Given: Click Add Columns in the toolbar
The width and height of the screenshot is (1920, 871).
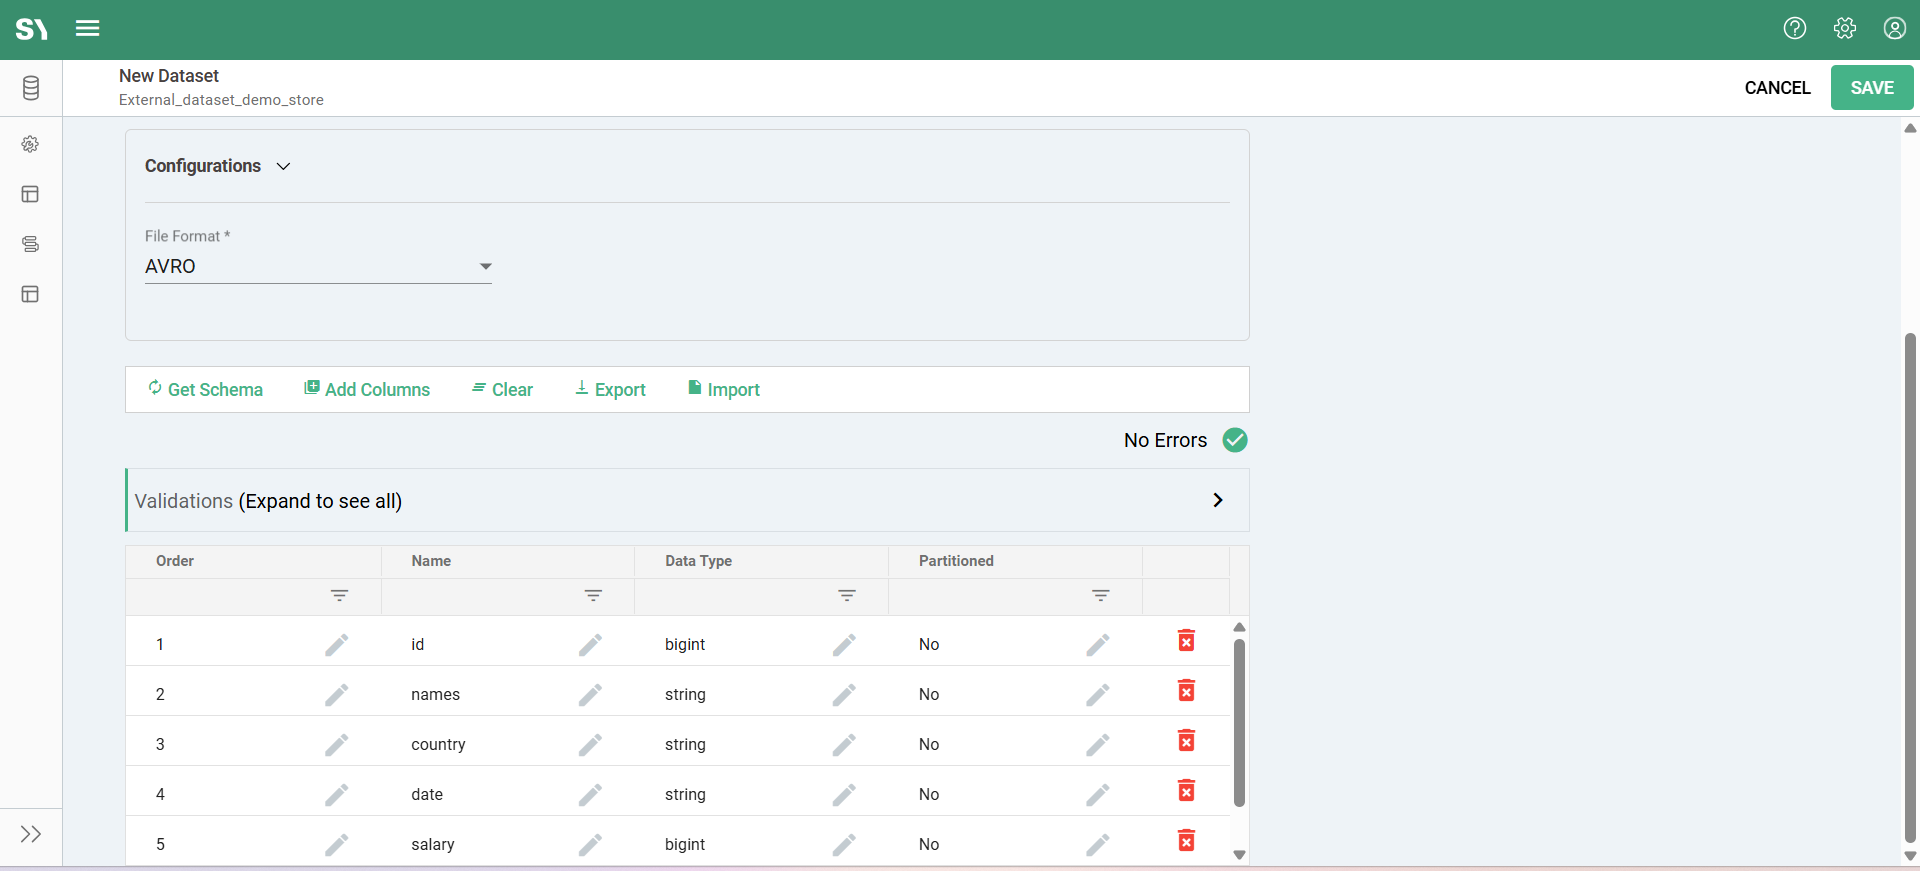Looking at the screenshot, I should click(x=367, y=389).
